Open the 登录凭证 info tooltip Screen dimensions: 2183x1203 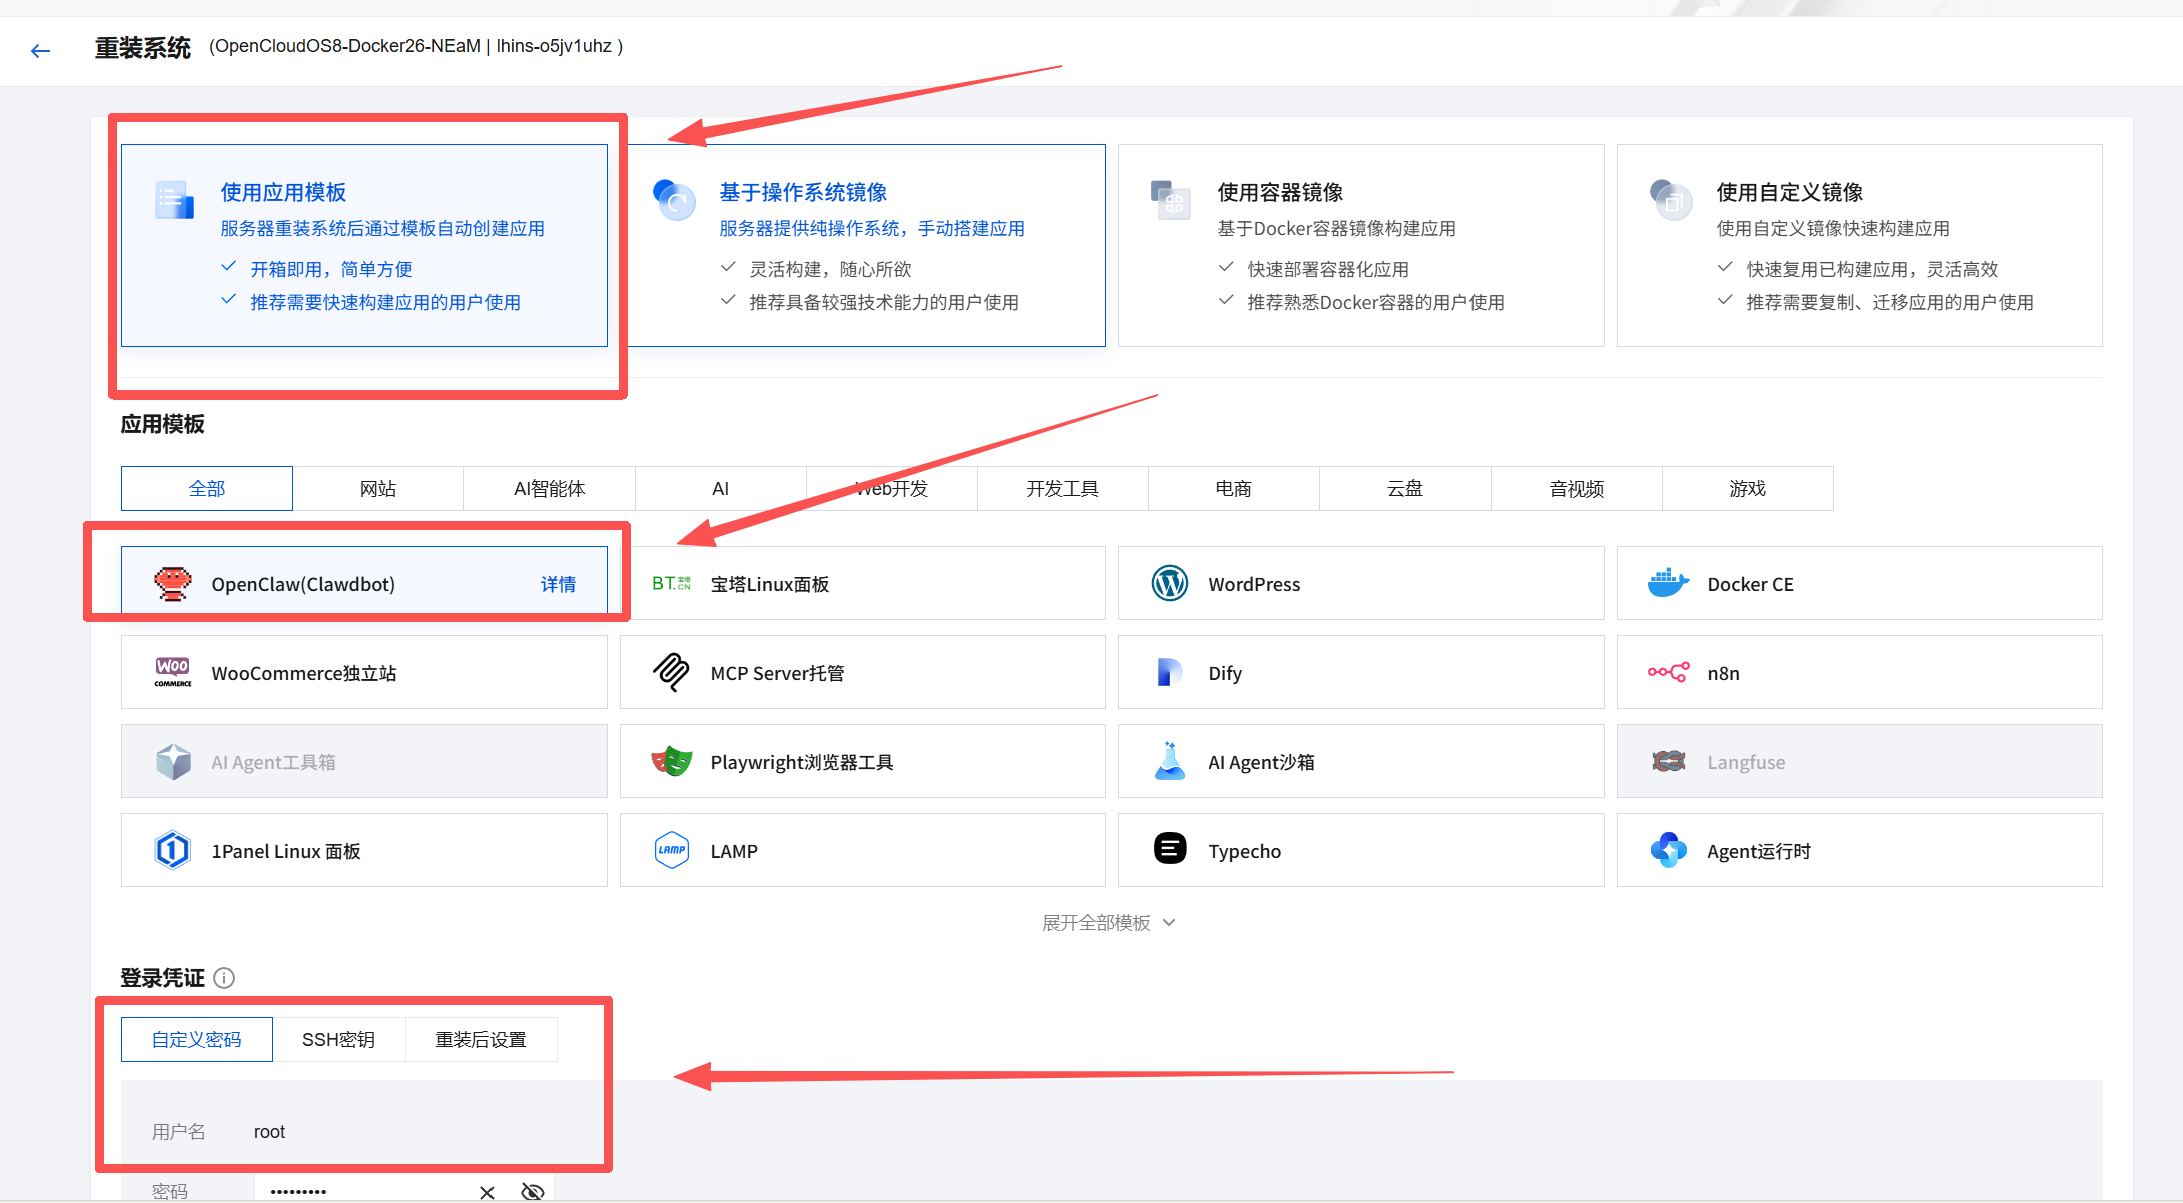coord(225,978)
